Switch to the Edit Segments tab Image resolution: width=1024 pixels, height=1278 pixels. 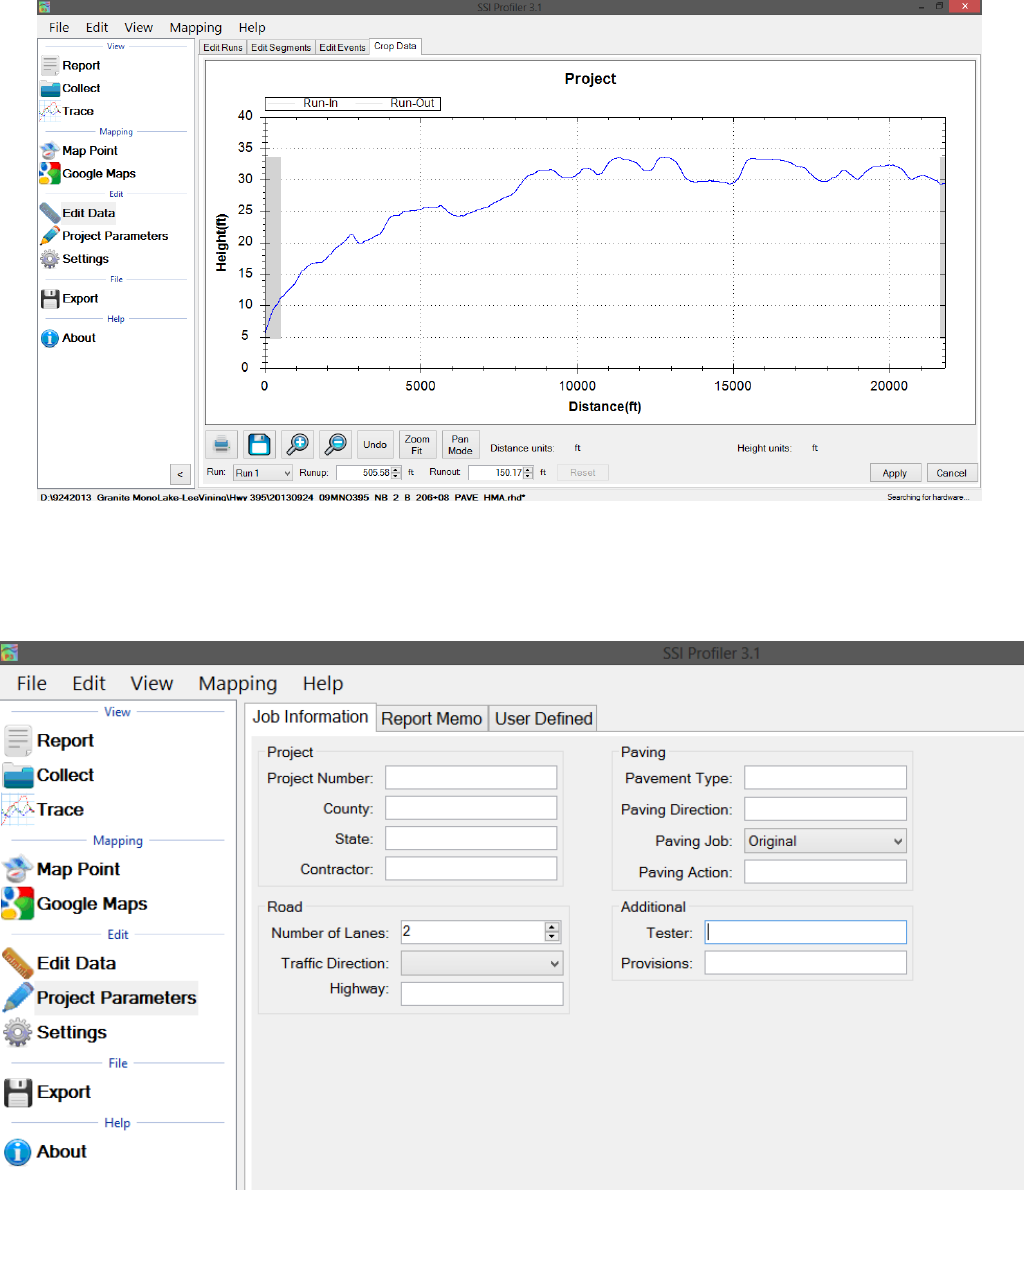281,47
